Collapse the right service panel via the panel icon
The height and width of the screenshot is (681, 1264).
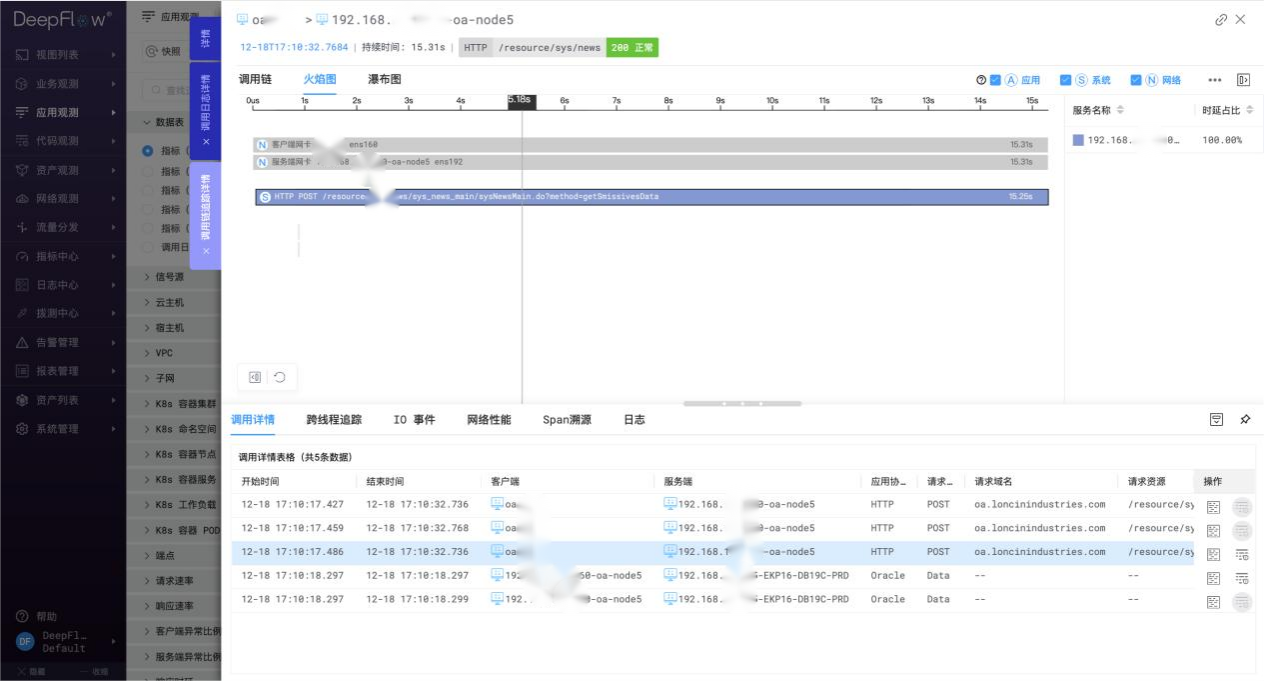click(x=1243, y=79)
